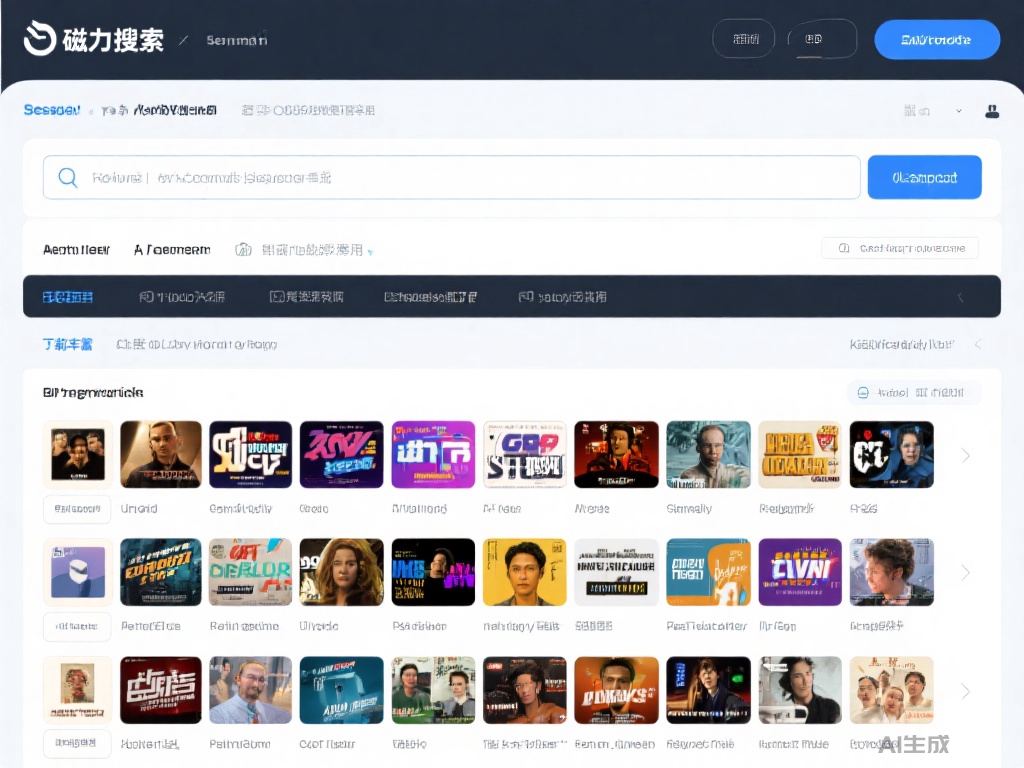Show more items in the third thumbnail row
This screenshot has width=1024, height=768.
click(x=966, y=691)
